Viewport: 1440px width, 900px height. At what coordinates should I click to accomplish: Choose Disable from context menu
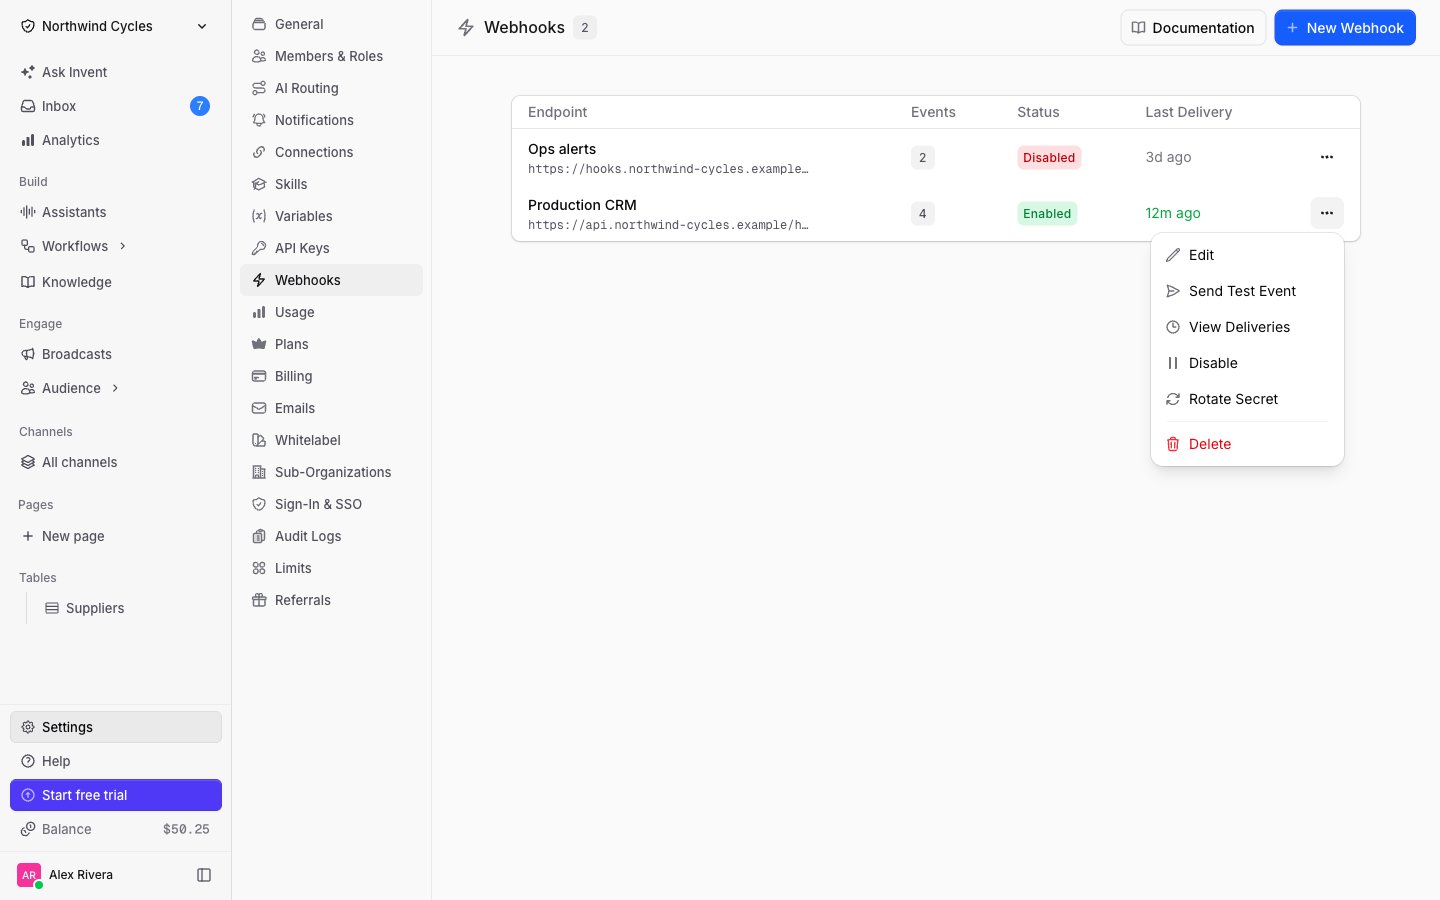coord(1247,363)
